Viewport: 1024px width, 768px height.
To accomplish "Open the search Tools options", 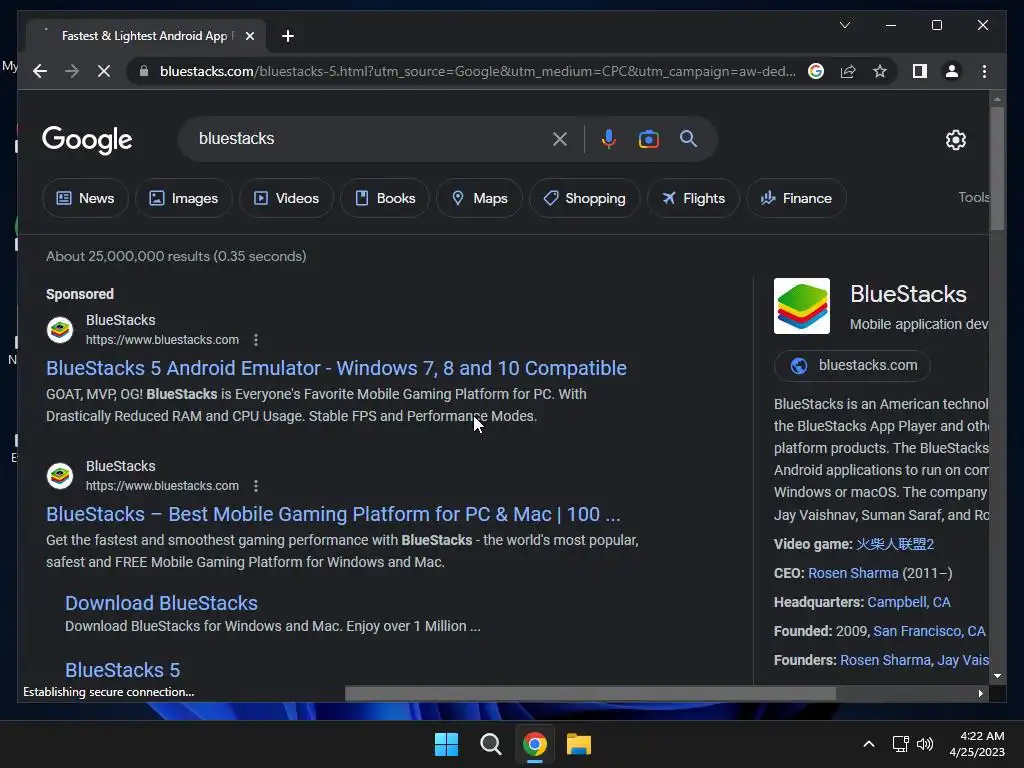I will coord(973,197).
